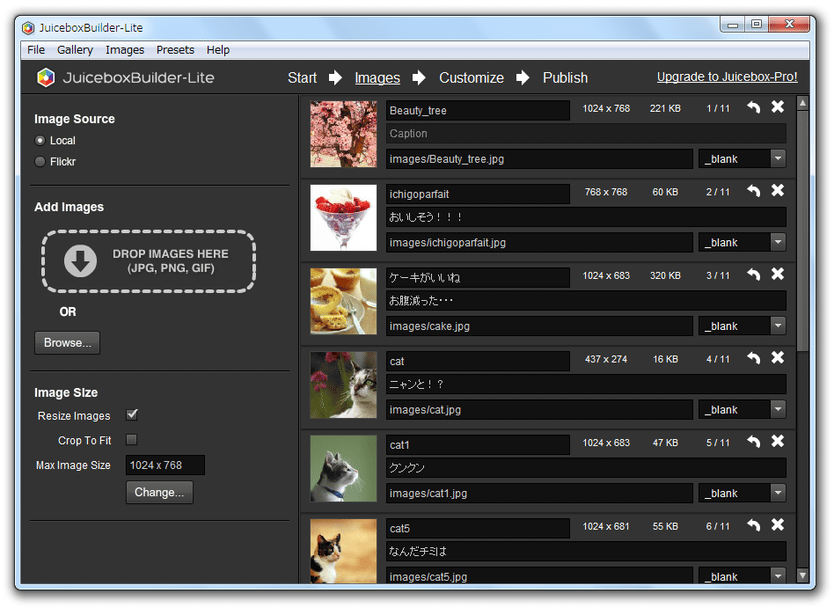The height and width of the screenshot is (608, 834).
Task: Click the arrow icon after Start
Action: click(335, 78)
